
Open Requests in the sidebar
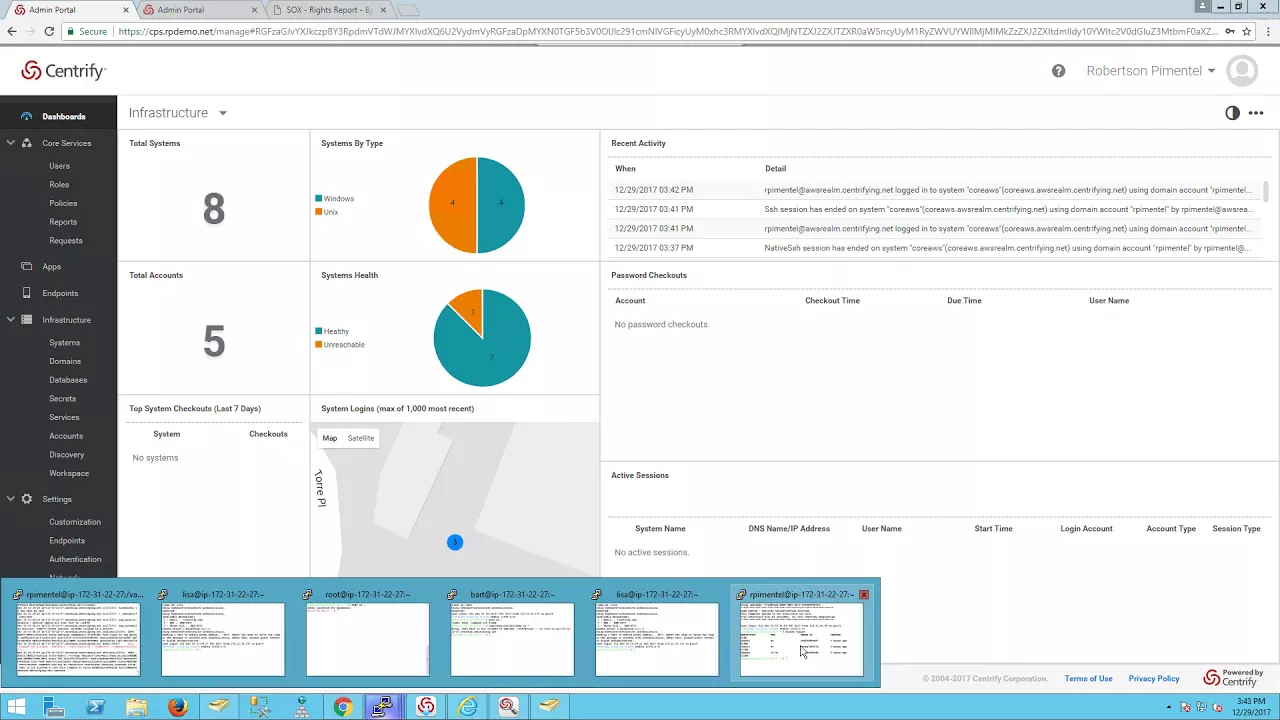66,240
